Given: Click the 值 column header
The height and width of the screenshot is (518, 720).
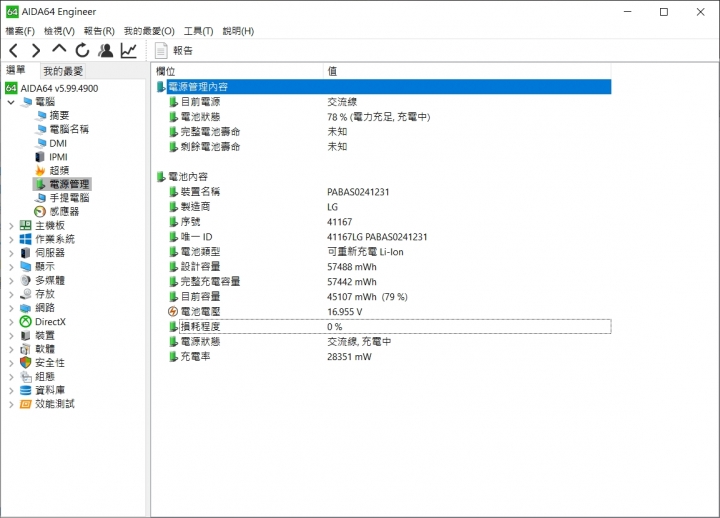Looking at the screenshot, I should point(467,71).
